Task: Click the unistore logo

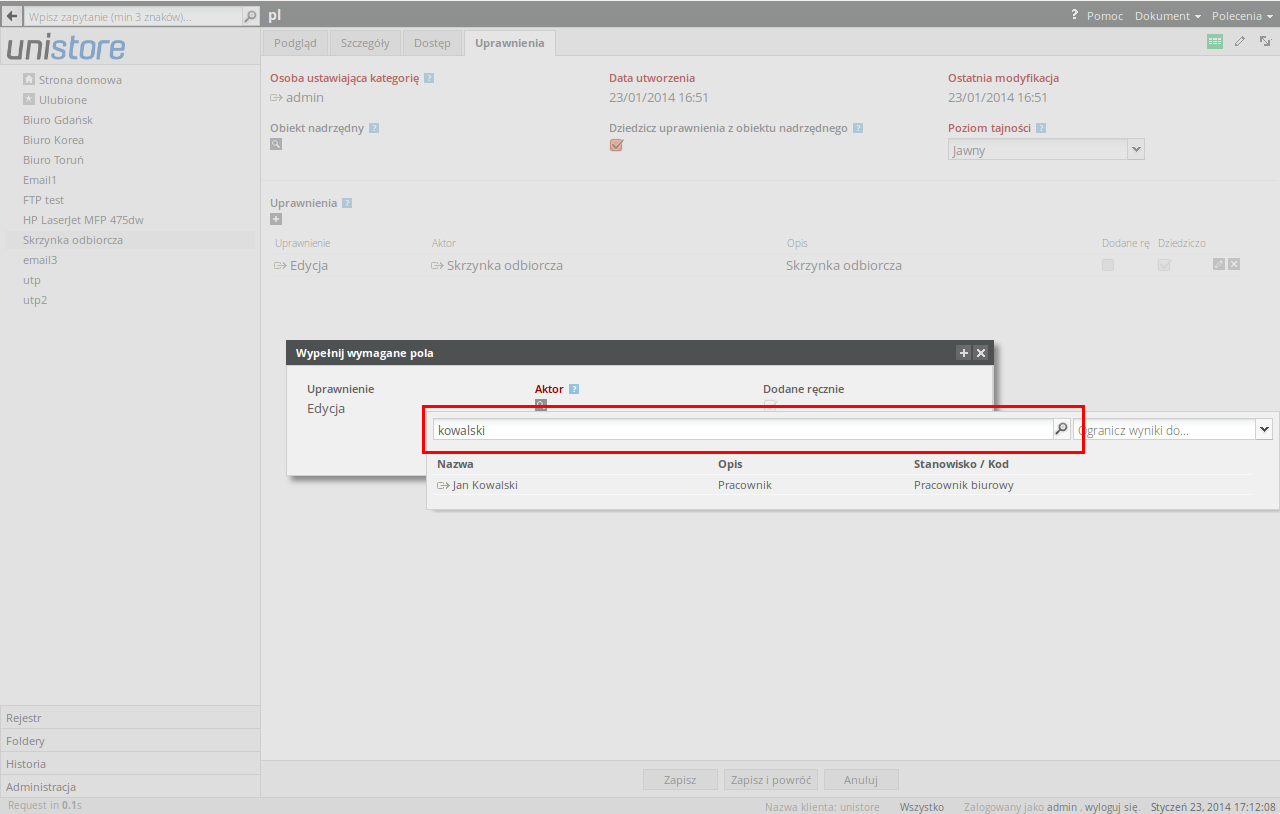Action: 67,47
